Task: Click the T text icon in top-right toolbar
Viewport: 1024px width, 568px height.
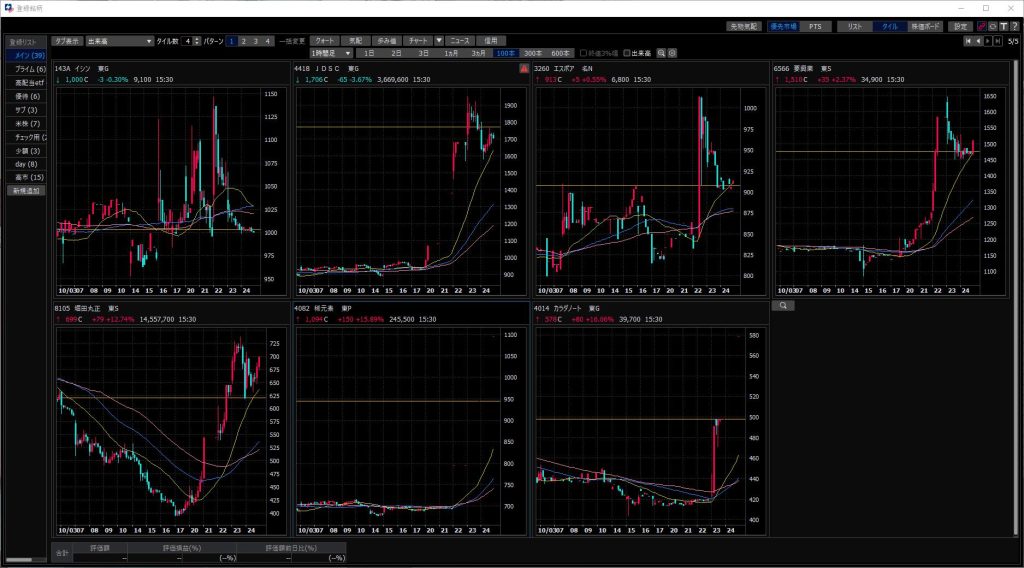Action: [x=1003, y=26]
